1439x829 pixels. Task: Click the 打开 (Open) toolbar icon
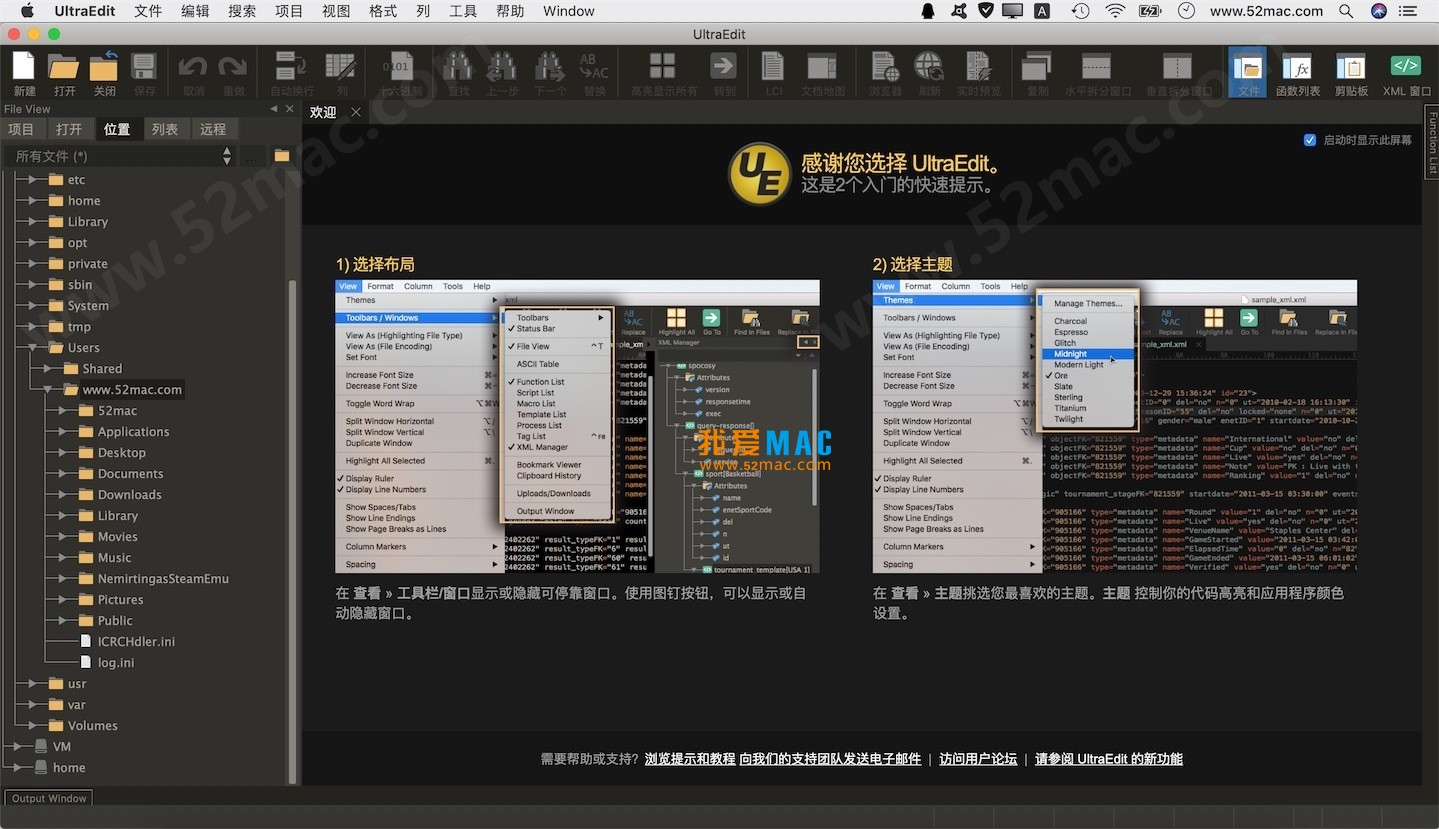pyautogui.click(x=64, y=67)
